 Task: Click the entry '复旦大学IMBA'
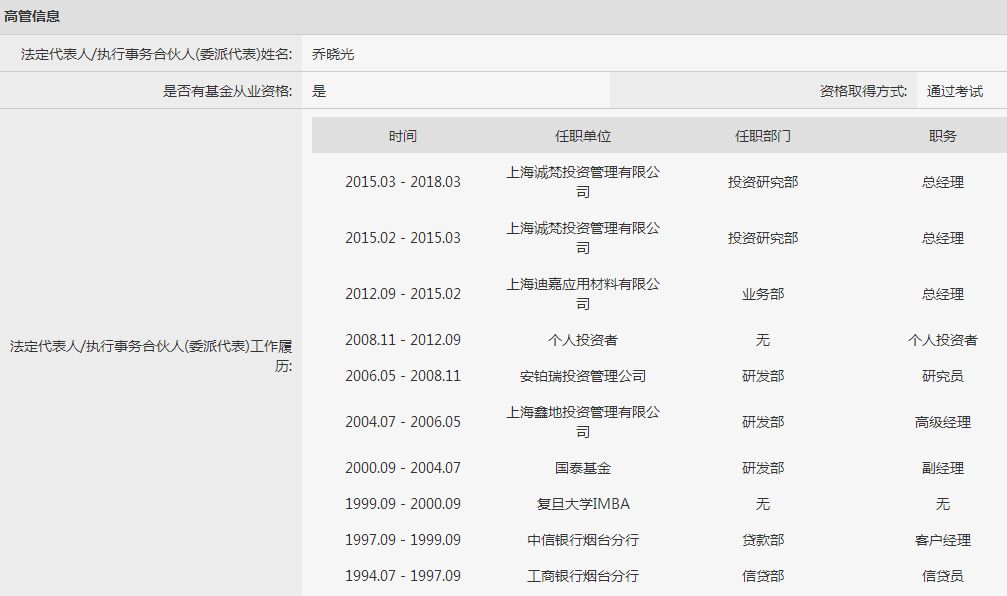point(582,504)
